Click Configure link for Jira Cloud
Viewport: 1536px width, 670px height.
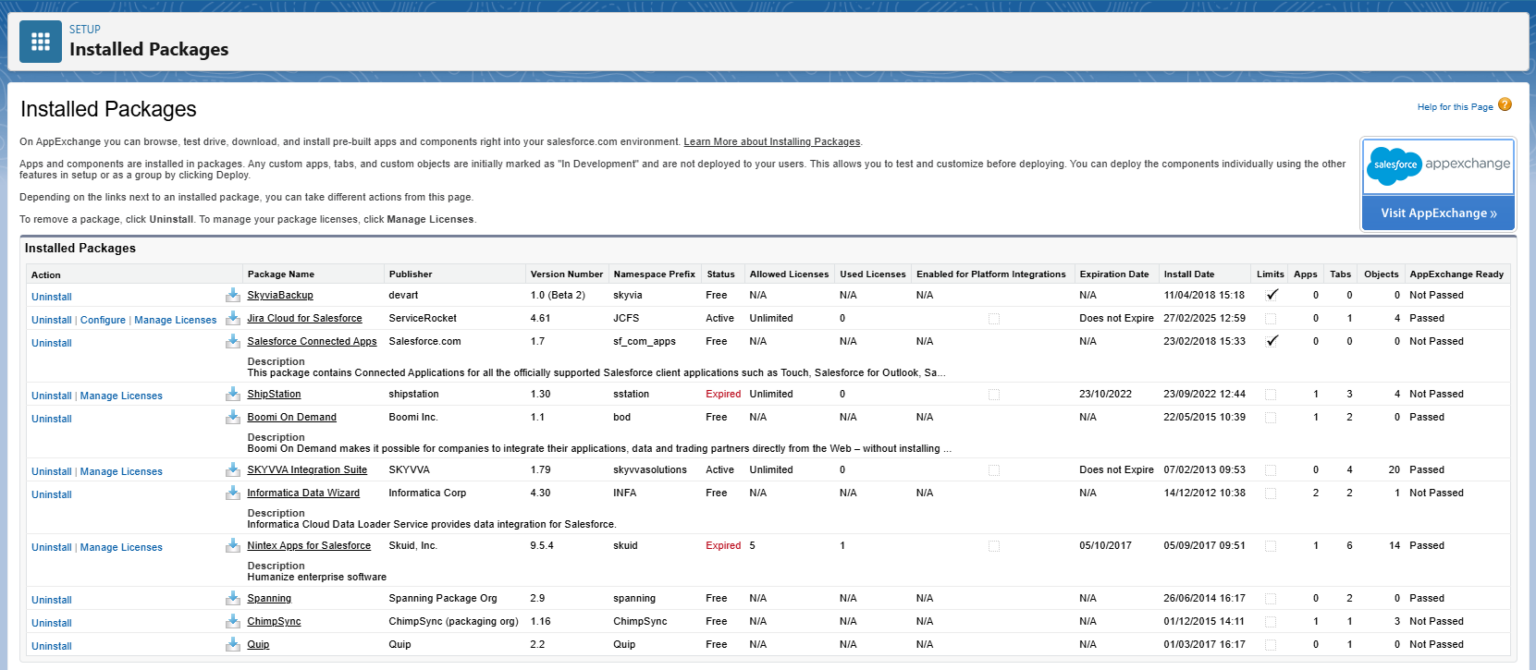coord(103,320)
